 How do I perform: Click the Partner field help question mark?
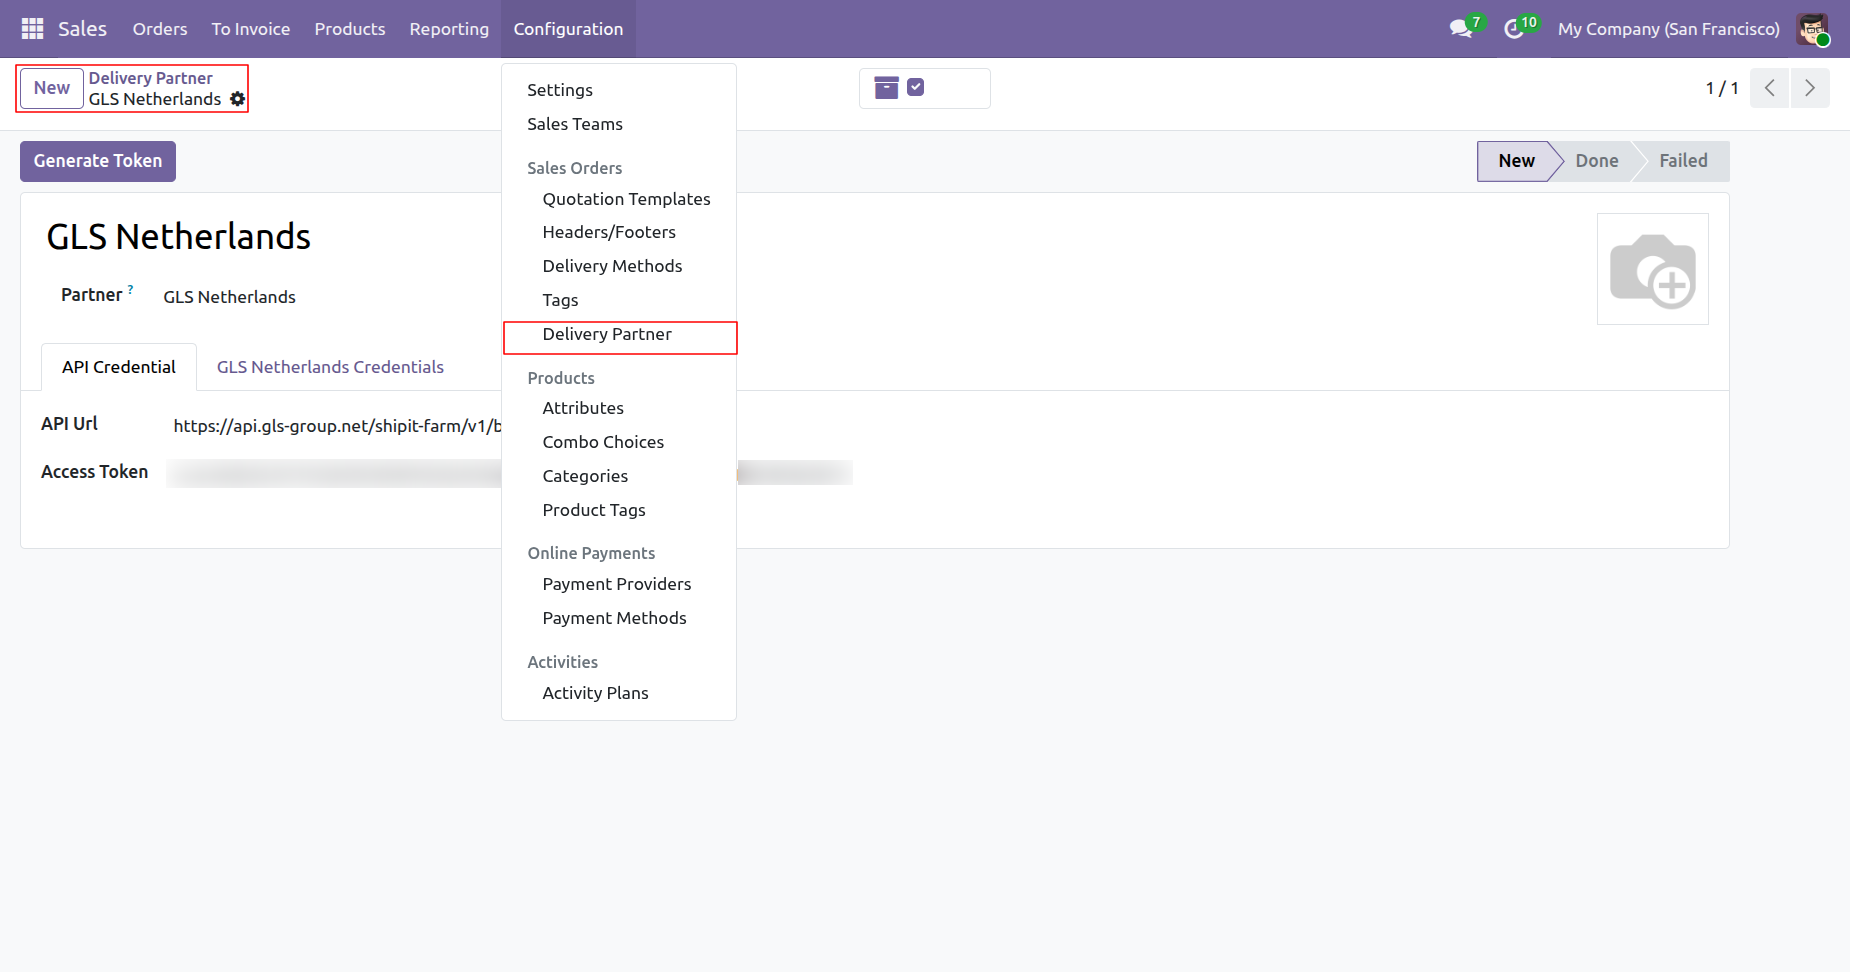pyautogui.click(x=131, y=289)
